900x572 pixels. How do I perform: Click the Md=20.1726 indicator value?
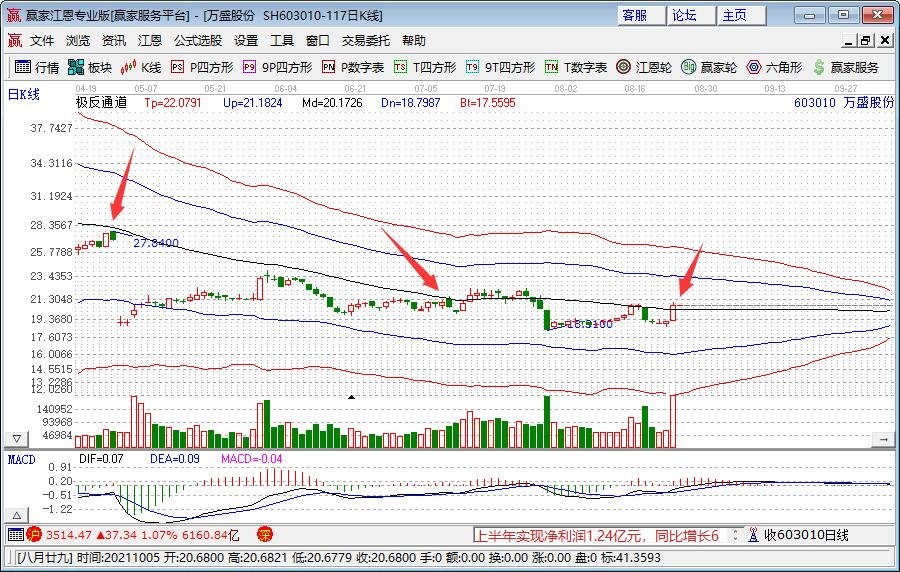coord(332,103)
